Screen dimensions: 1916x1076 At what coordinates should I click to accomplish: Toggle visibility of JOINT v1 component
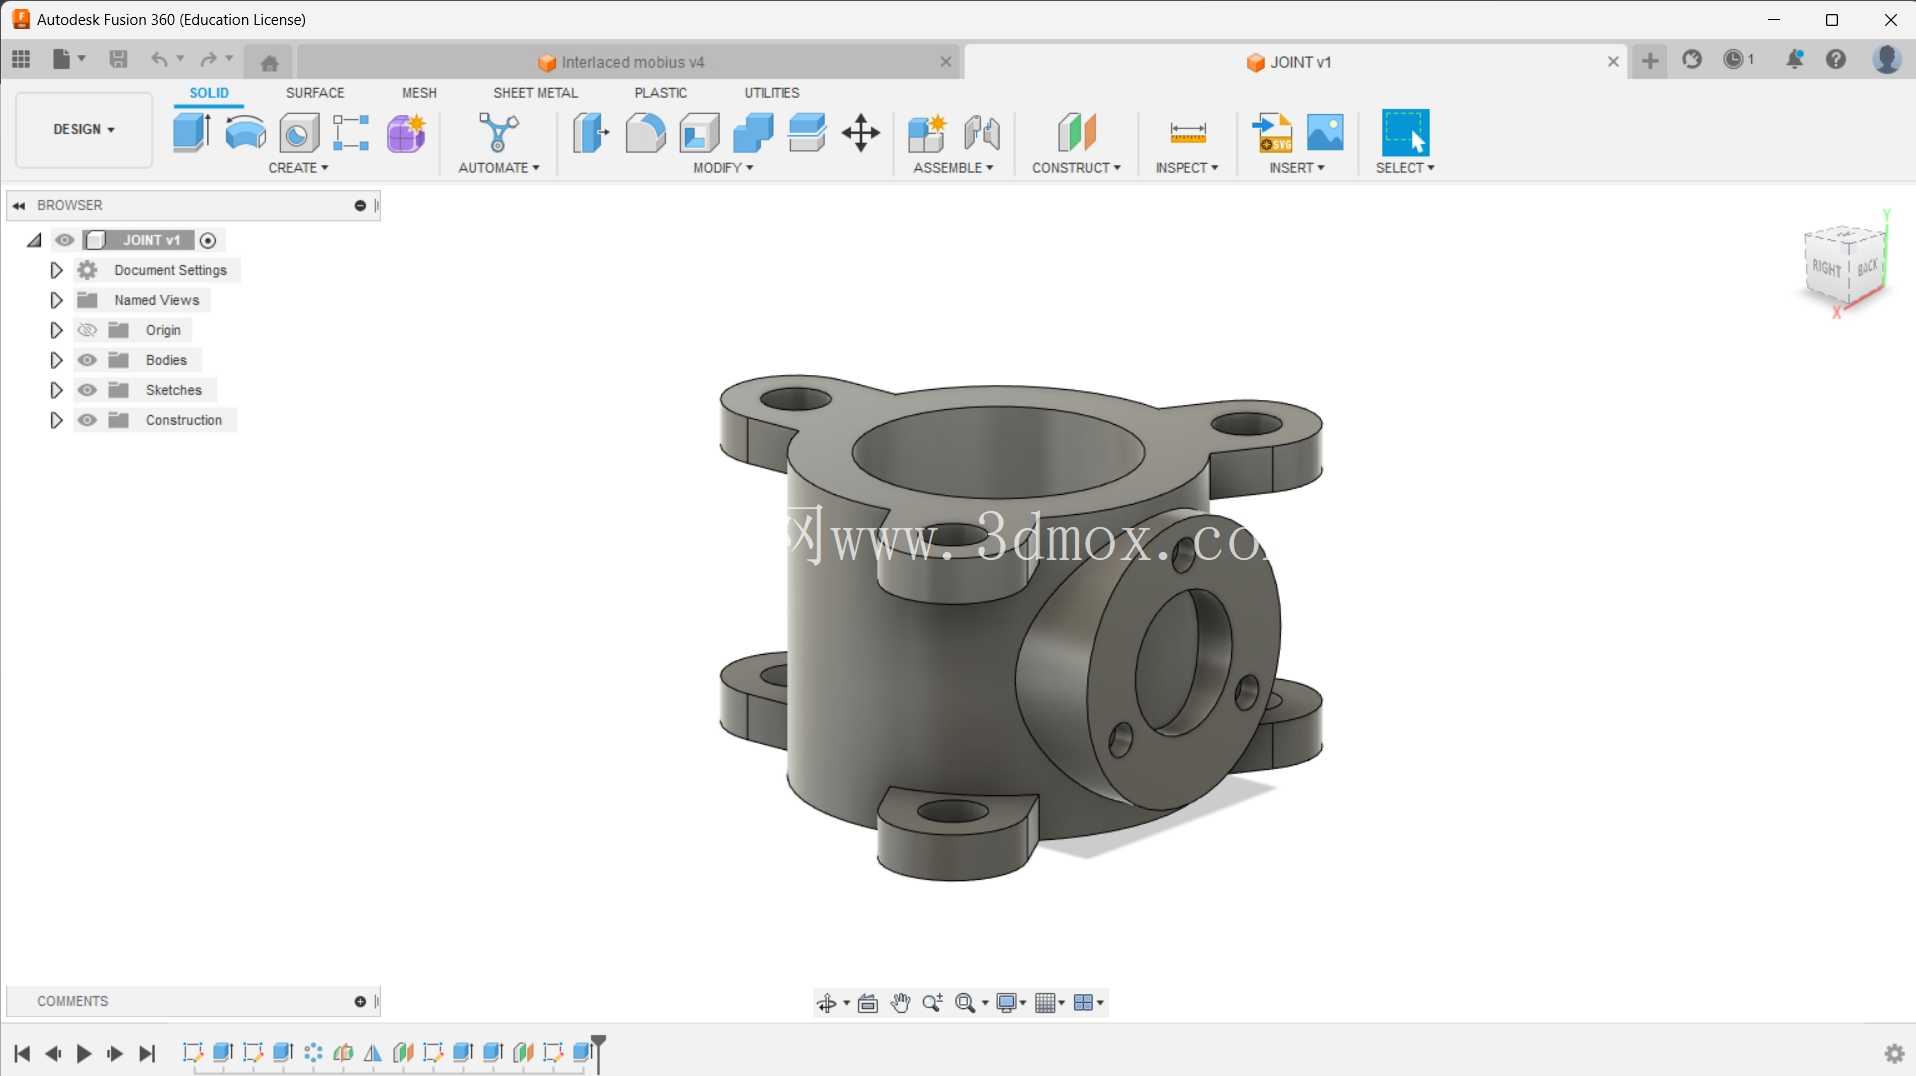(x=65, y=240)
